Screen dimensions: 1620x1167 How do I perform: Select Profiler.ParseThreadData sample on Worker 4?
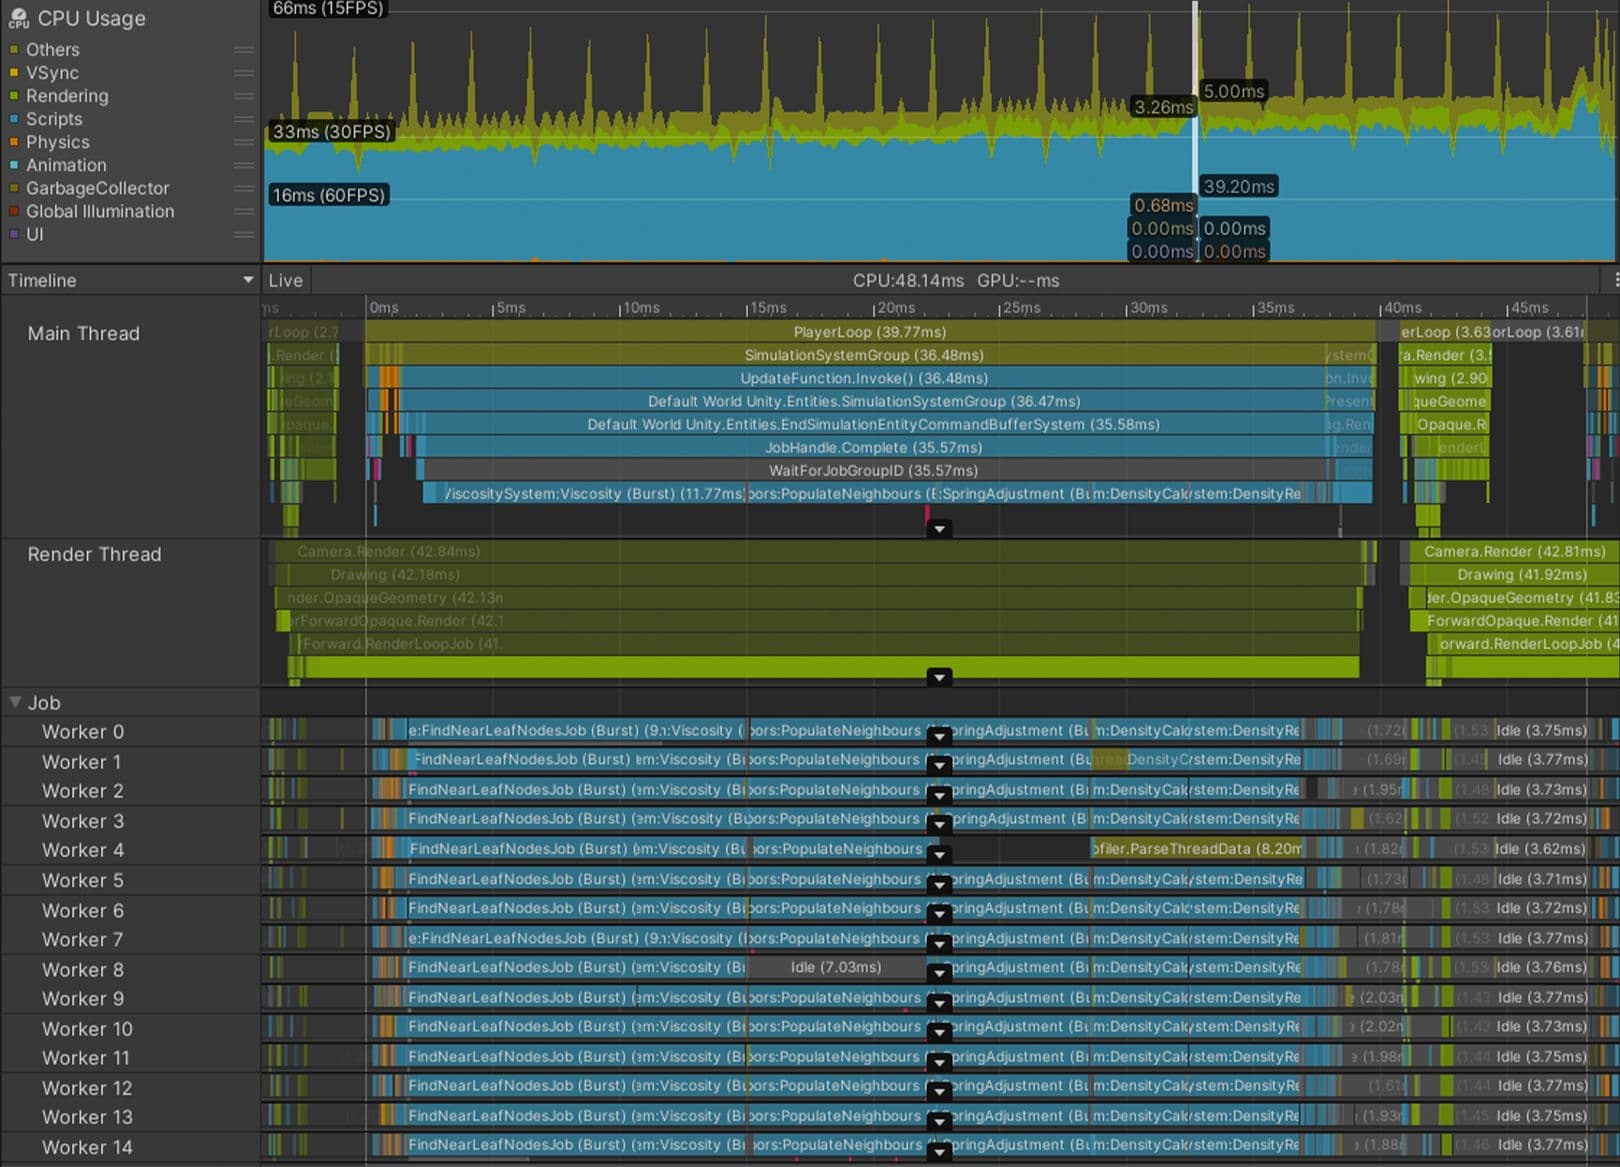click(1195, 849)
